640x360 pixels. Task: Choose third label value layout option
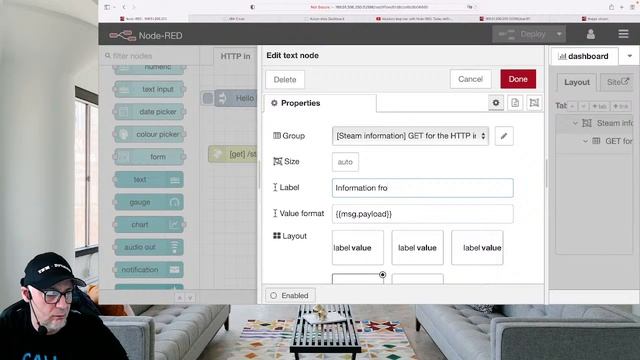point(477,248)
